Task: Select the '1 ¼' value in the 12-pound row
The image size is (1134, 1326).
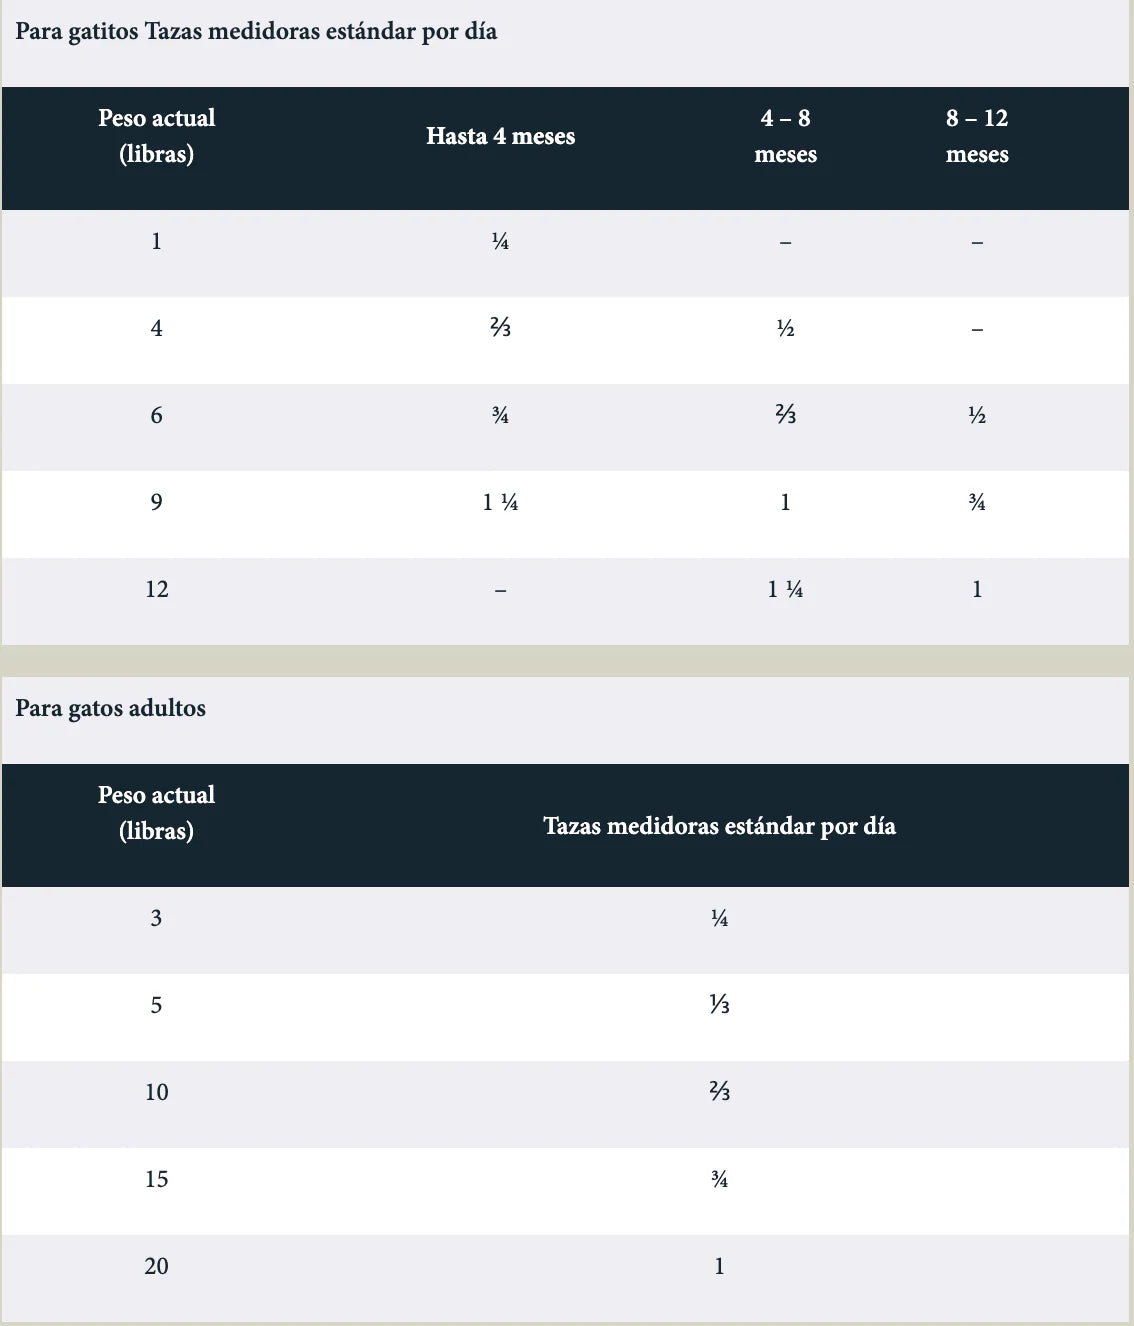Action: point(785,589)
